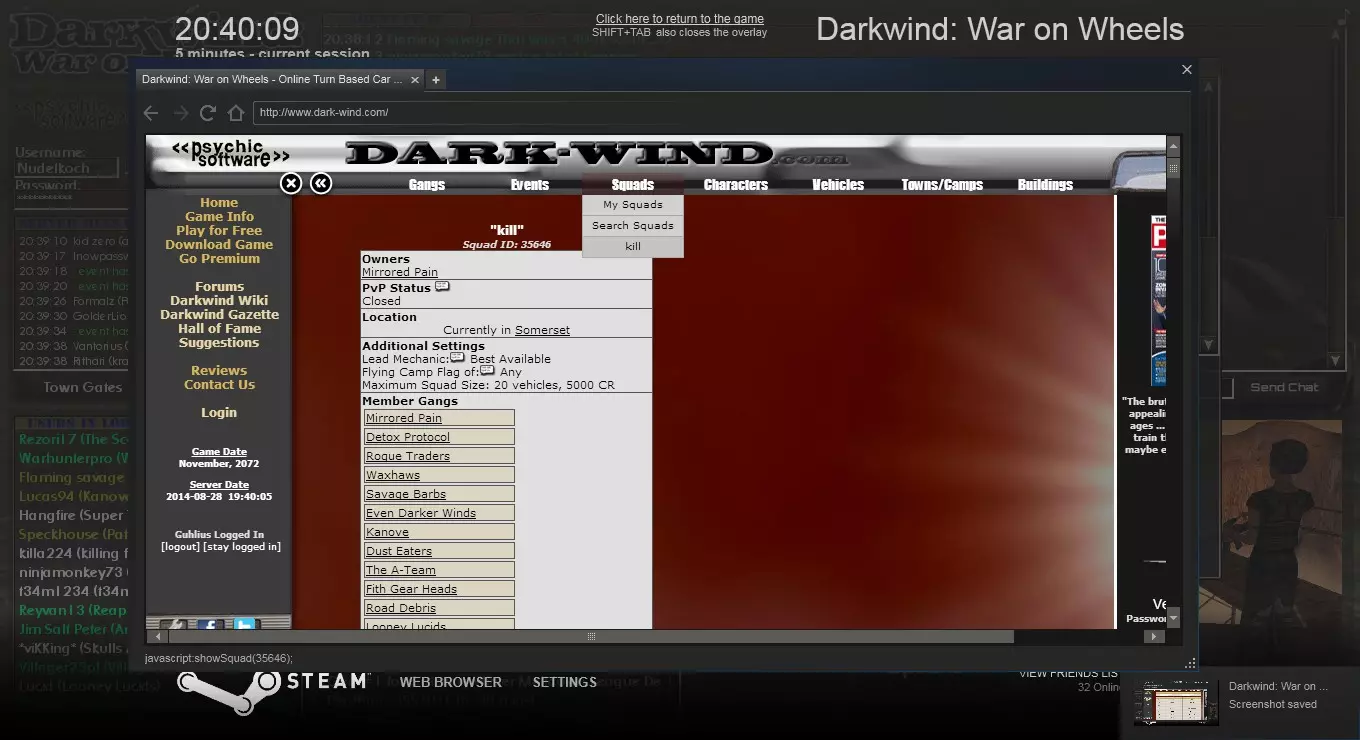Open the Characters menu
The image size is (1360, 740).
[x=736, y=185]
